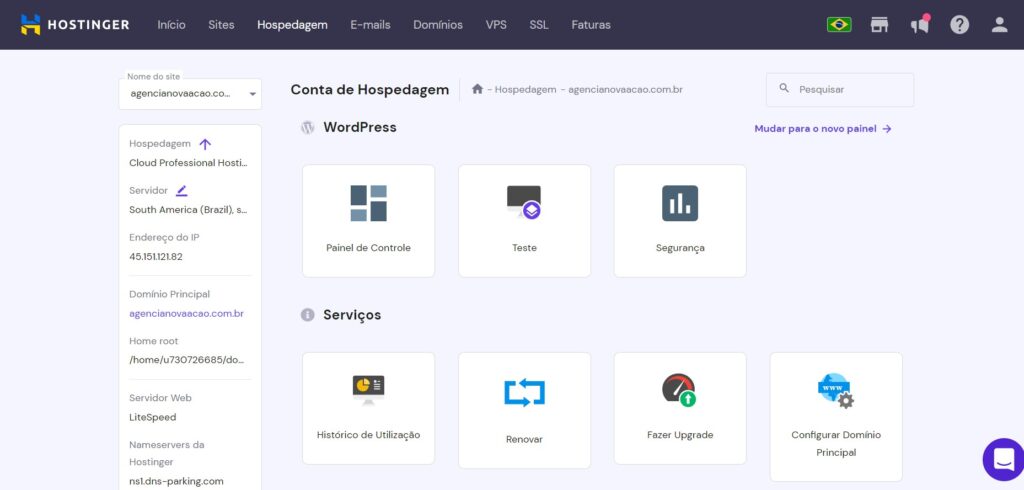Go to the Domínios menu item

tap(438, 25)
